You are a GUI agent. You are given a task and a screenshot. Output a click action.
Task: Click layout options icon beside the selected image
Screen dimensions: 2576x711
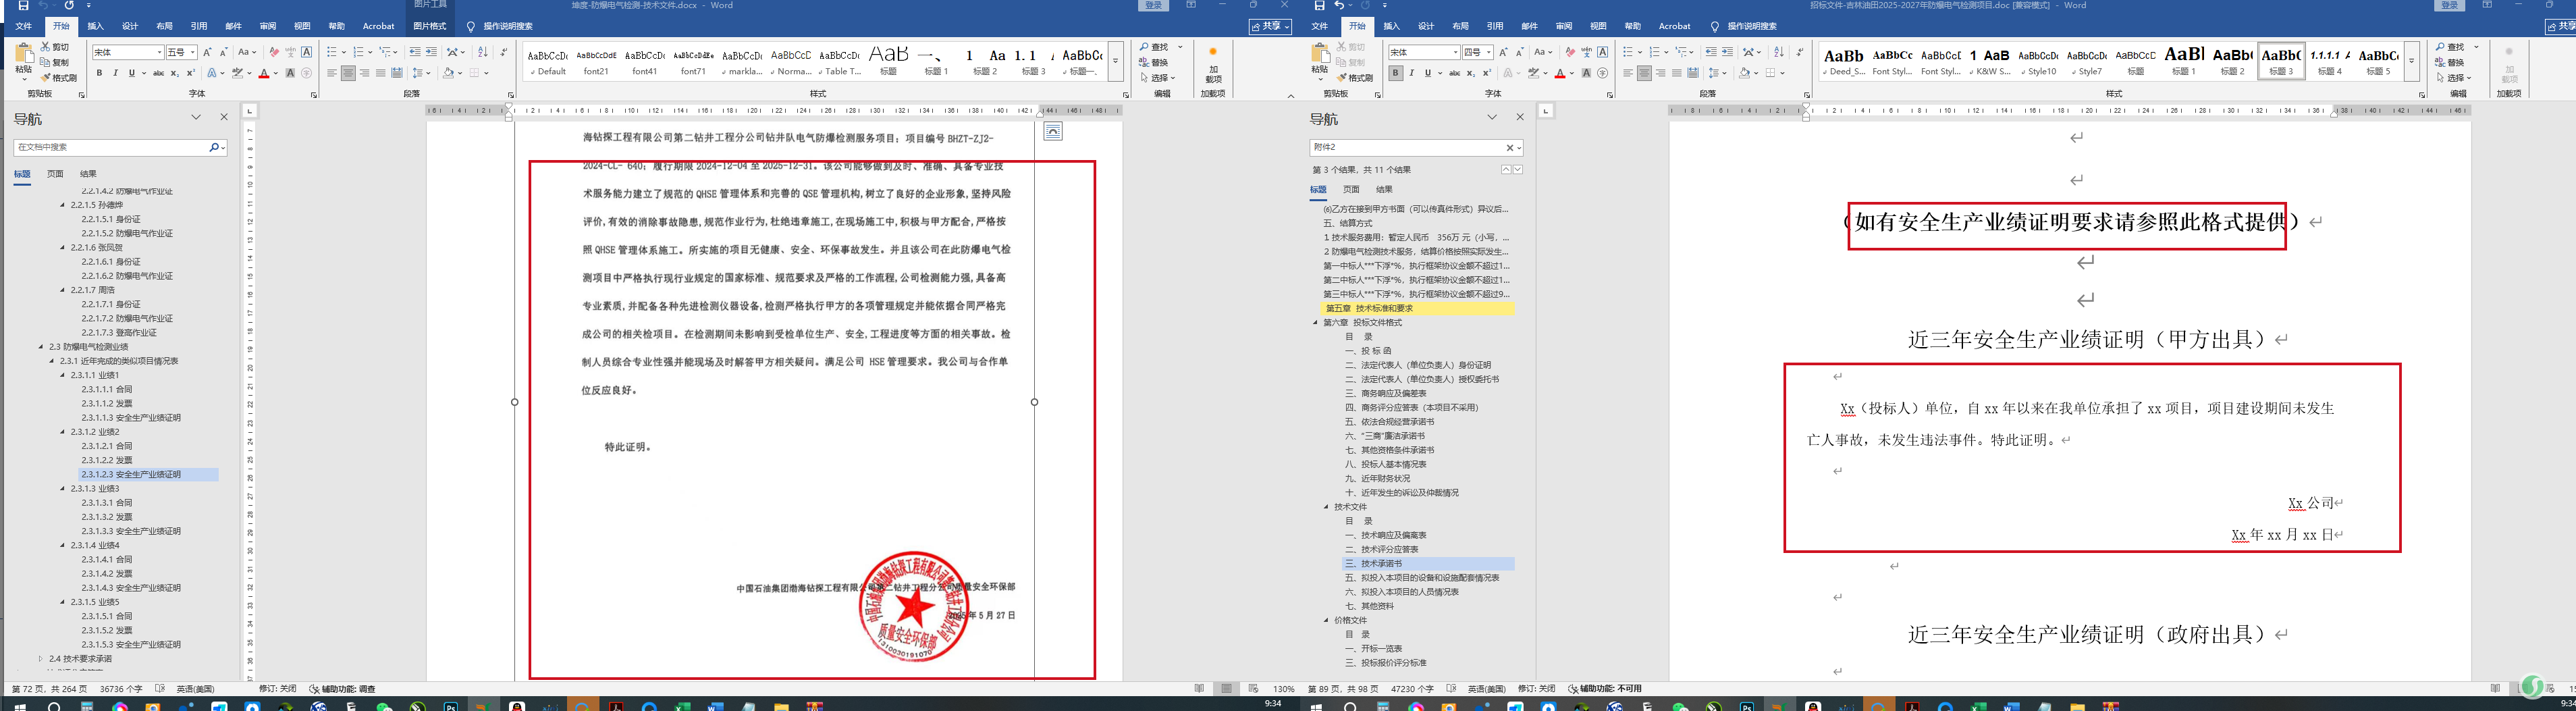(x=1053, y=132)
